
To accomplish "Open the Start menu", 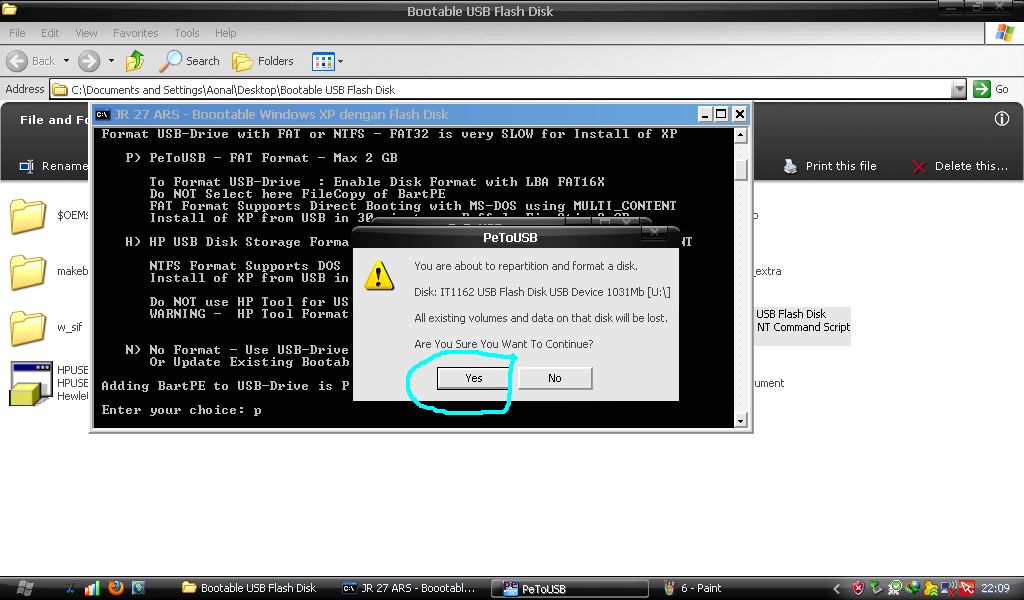I will click(x=25, y=588).
